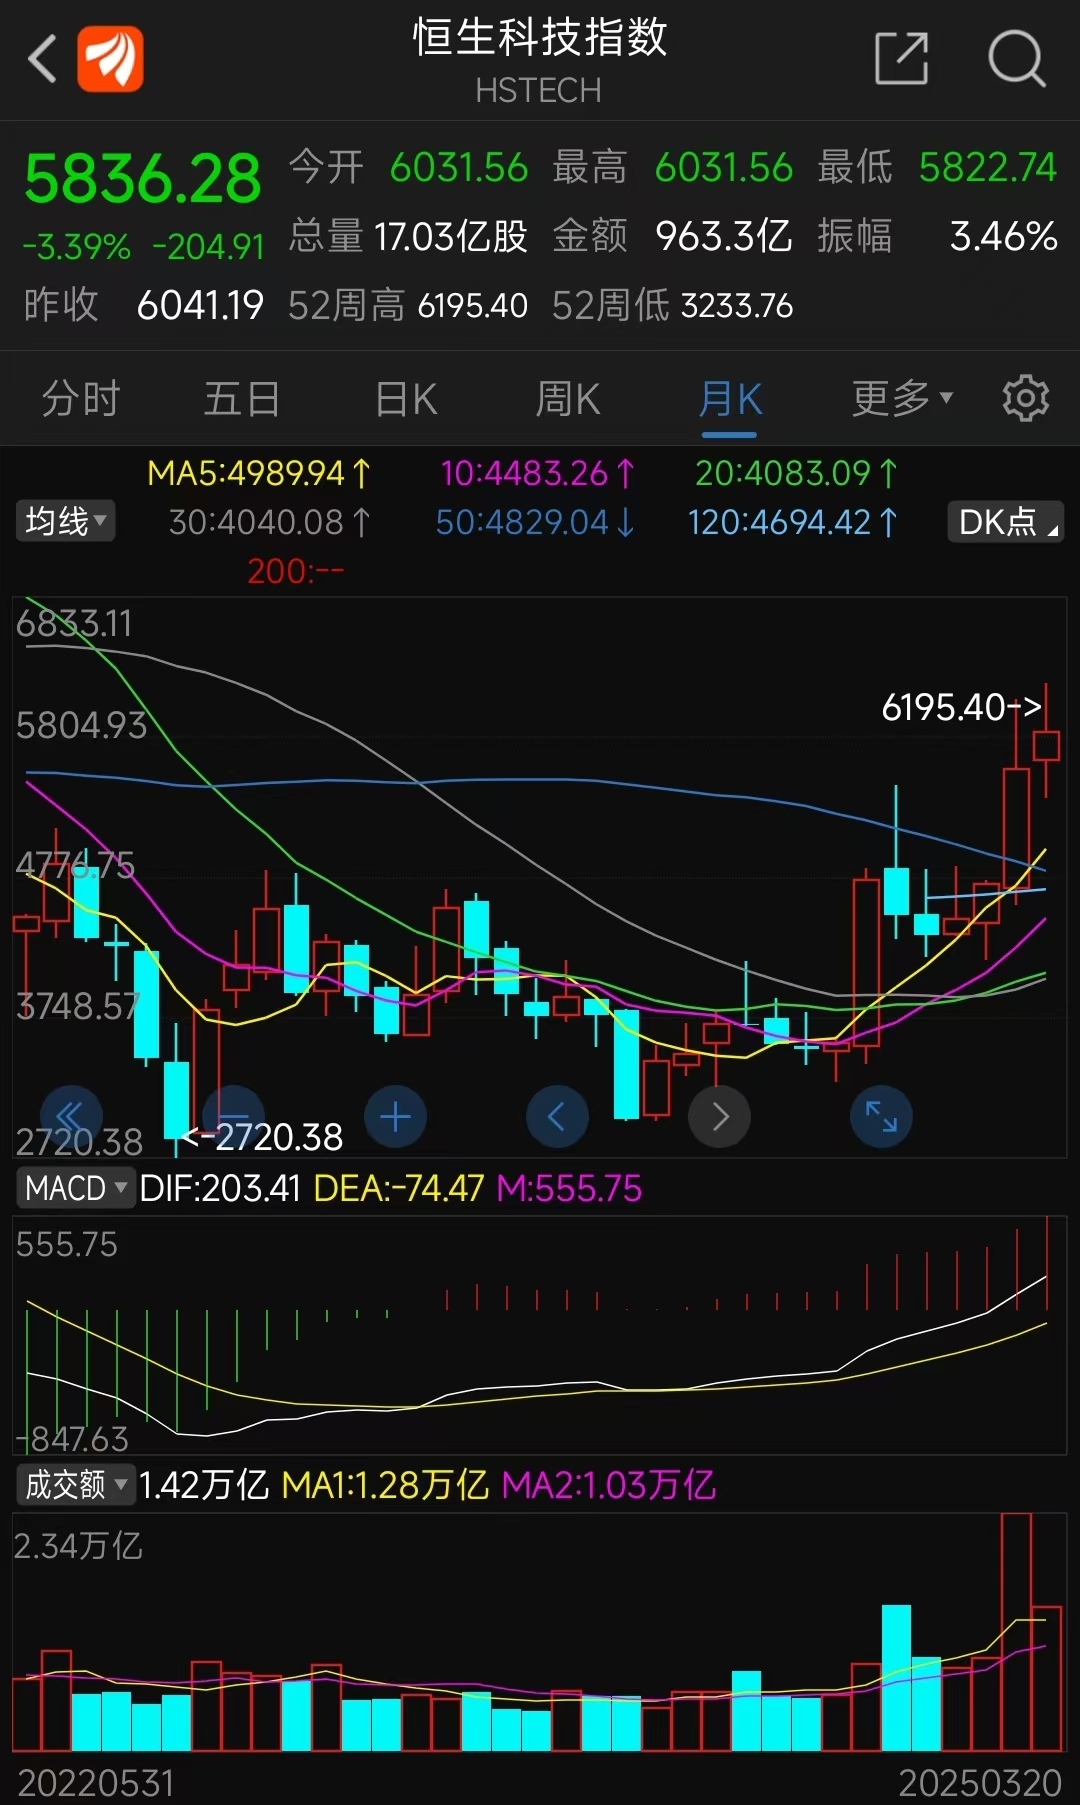Tap the 20:4083.09 moving average value
Viewport: 1080px width, 1805px height.
coord(797,473)
